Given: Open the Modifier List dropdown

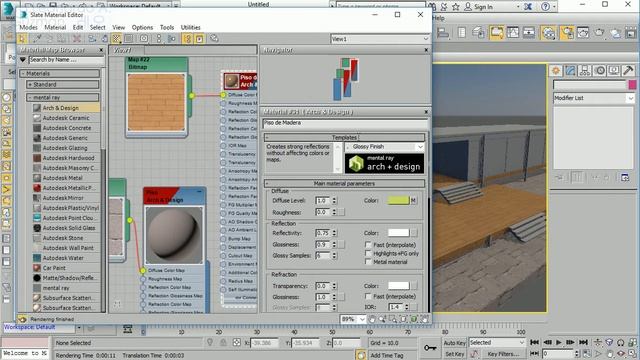Looking at the screenshot, I should click(x=594, y=98).
